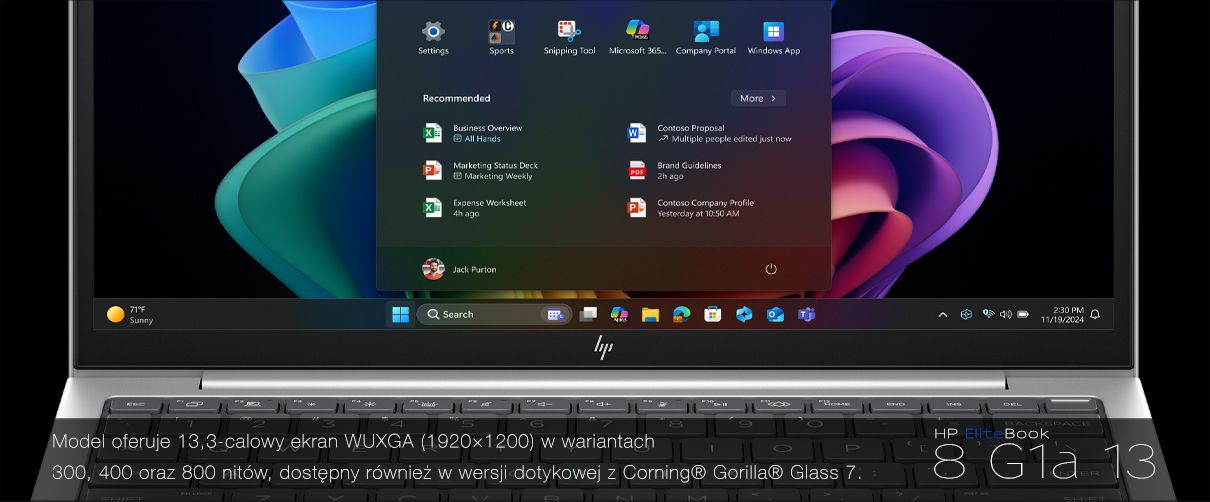The image size is (1210, 502).
Task: Open Microsoft Store from the taskbar
Action: 712,314
